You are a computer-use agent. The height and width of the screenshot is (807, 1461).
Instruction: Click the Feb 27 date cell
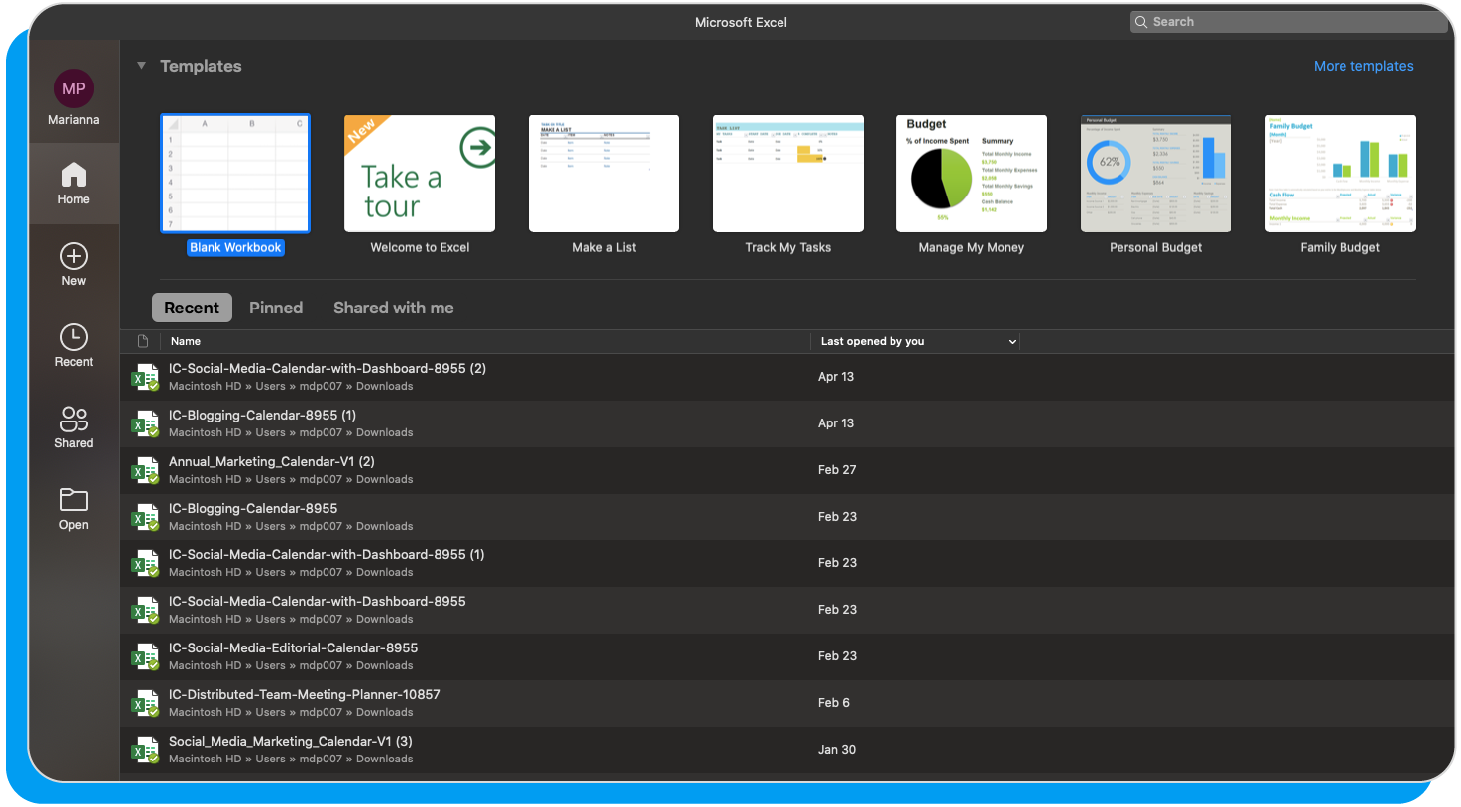coord(837,470)
